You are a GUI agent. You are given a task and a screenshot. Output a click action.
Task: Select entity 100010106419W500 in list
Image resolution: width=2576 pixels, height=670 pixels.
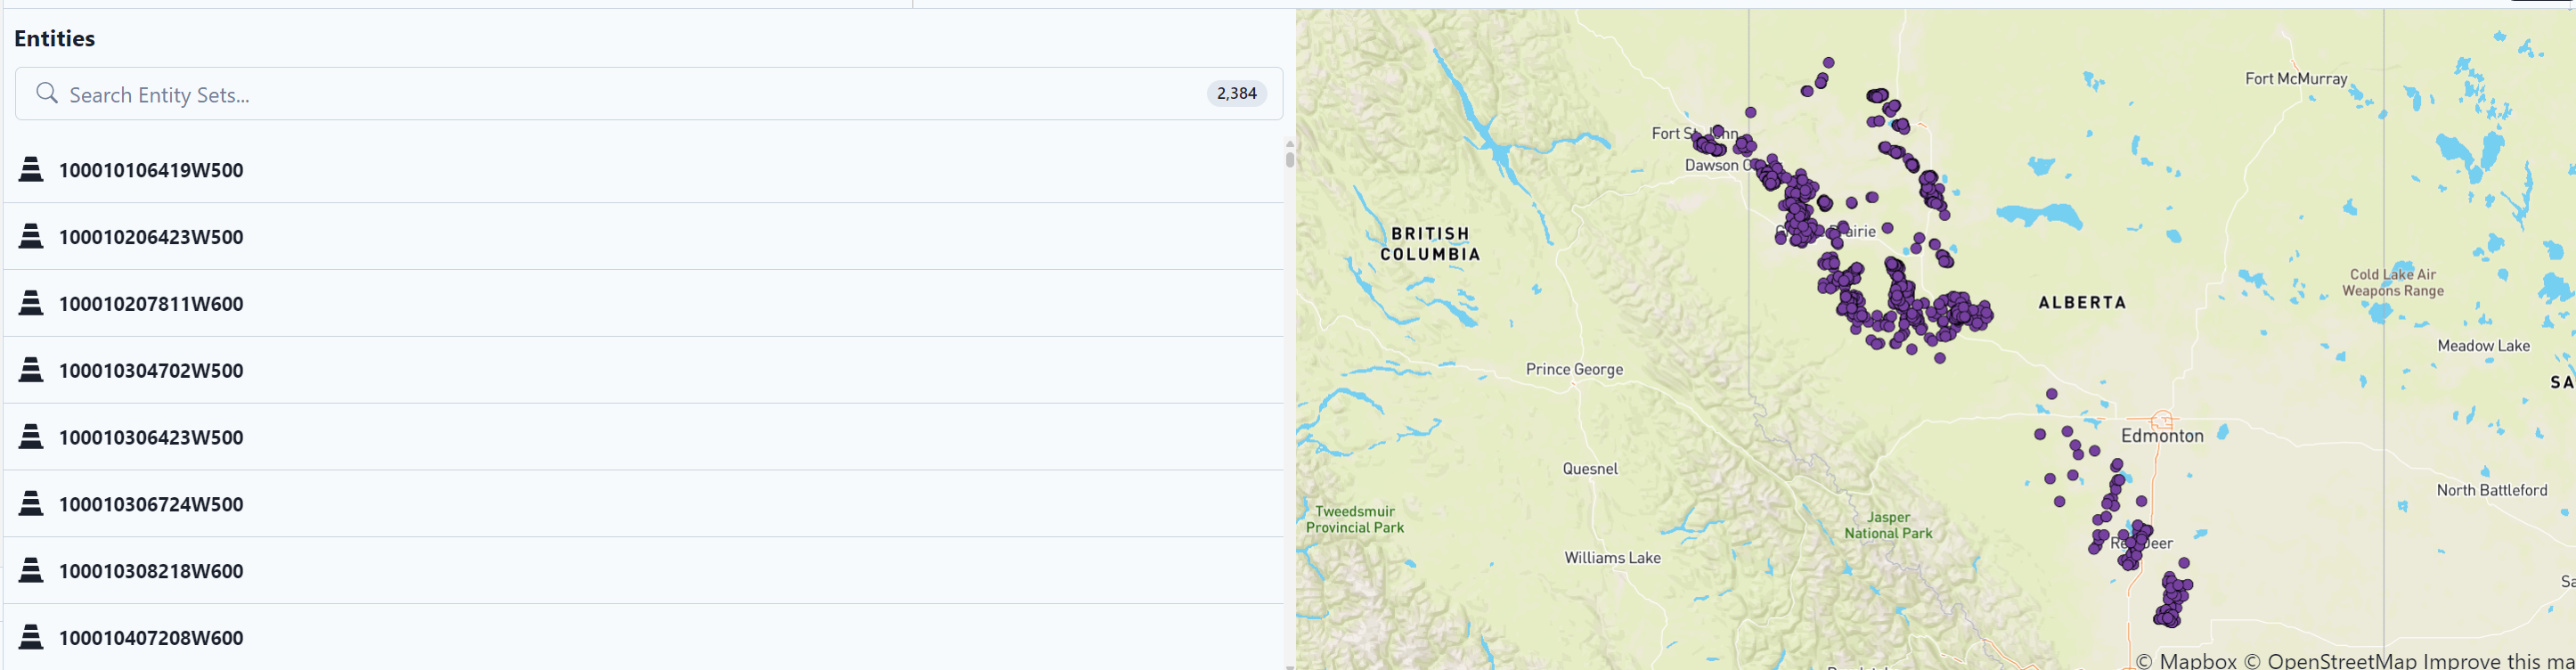click(x=151, y=170)
